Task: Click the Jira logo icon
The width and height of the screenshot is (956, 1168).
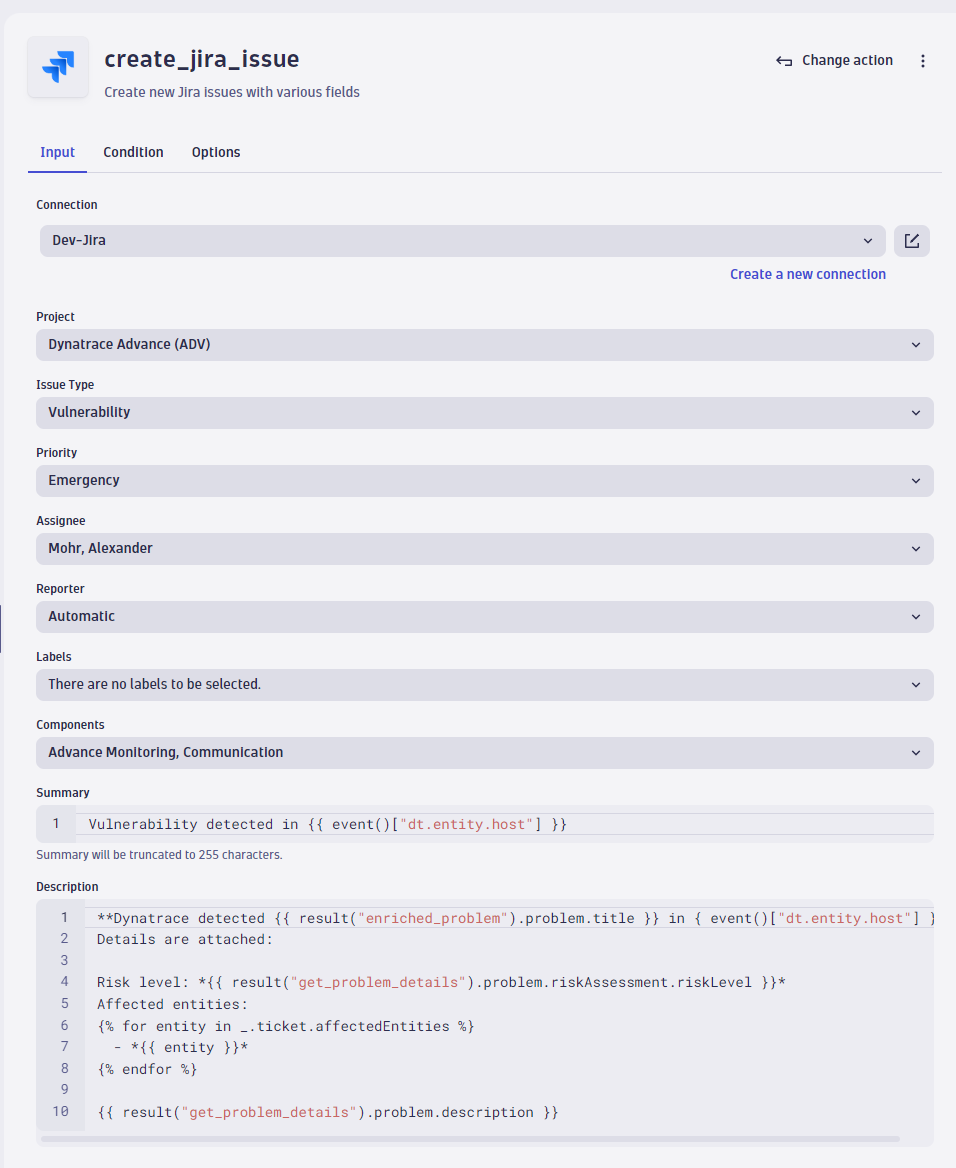Action: pos(58,66)
